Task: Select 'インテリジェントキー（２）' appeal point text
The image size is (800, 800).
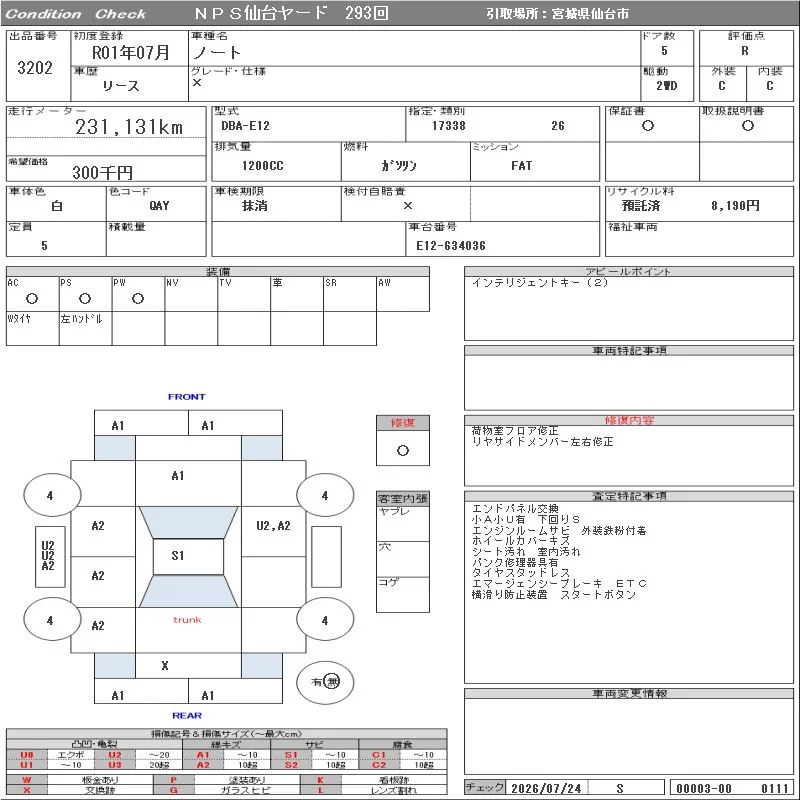Action: pos(539,282)
